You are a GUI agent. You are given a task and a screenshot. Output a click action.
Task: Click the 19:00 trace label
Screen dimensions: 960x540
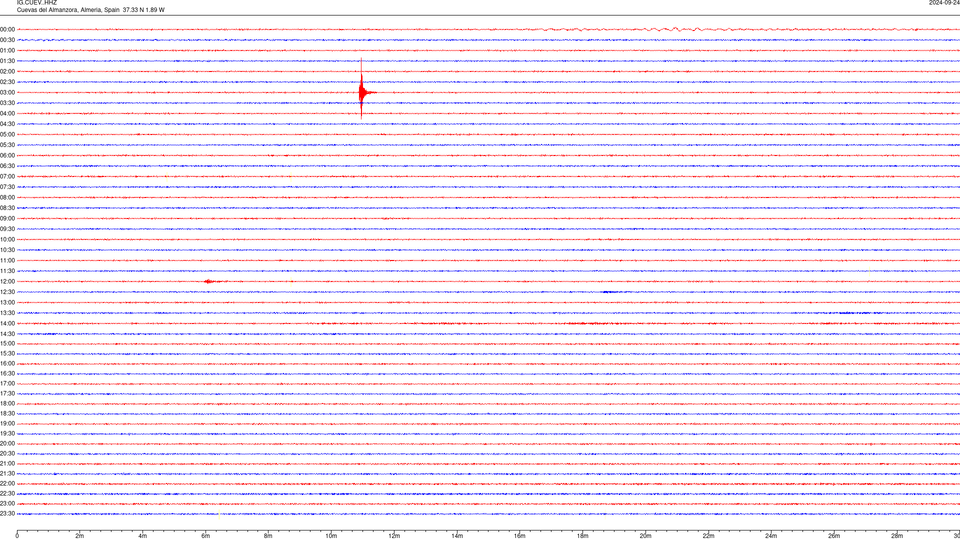pos(7,424)
